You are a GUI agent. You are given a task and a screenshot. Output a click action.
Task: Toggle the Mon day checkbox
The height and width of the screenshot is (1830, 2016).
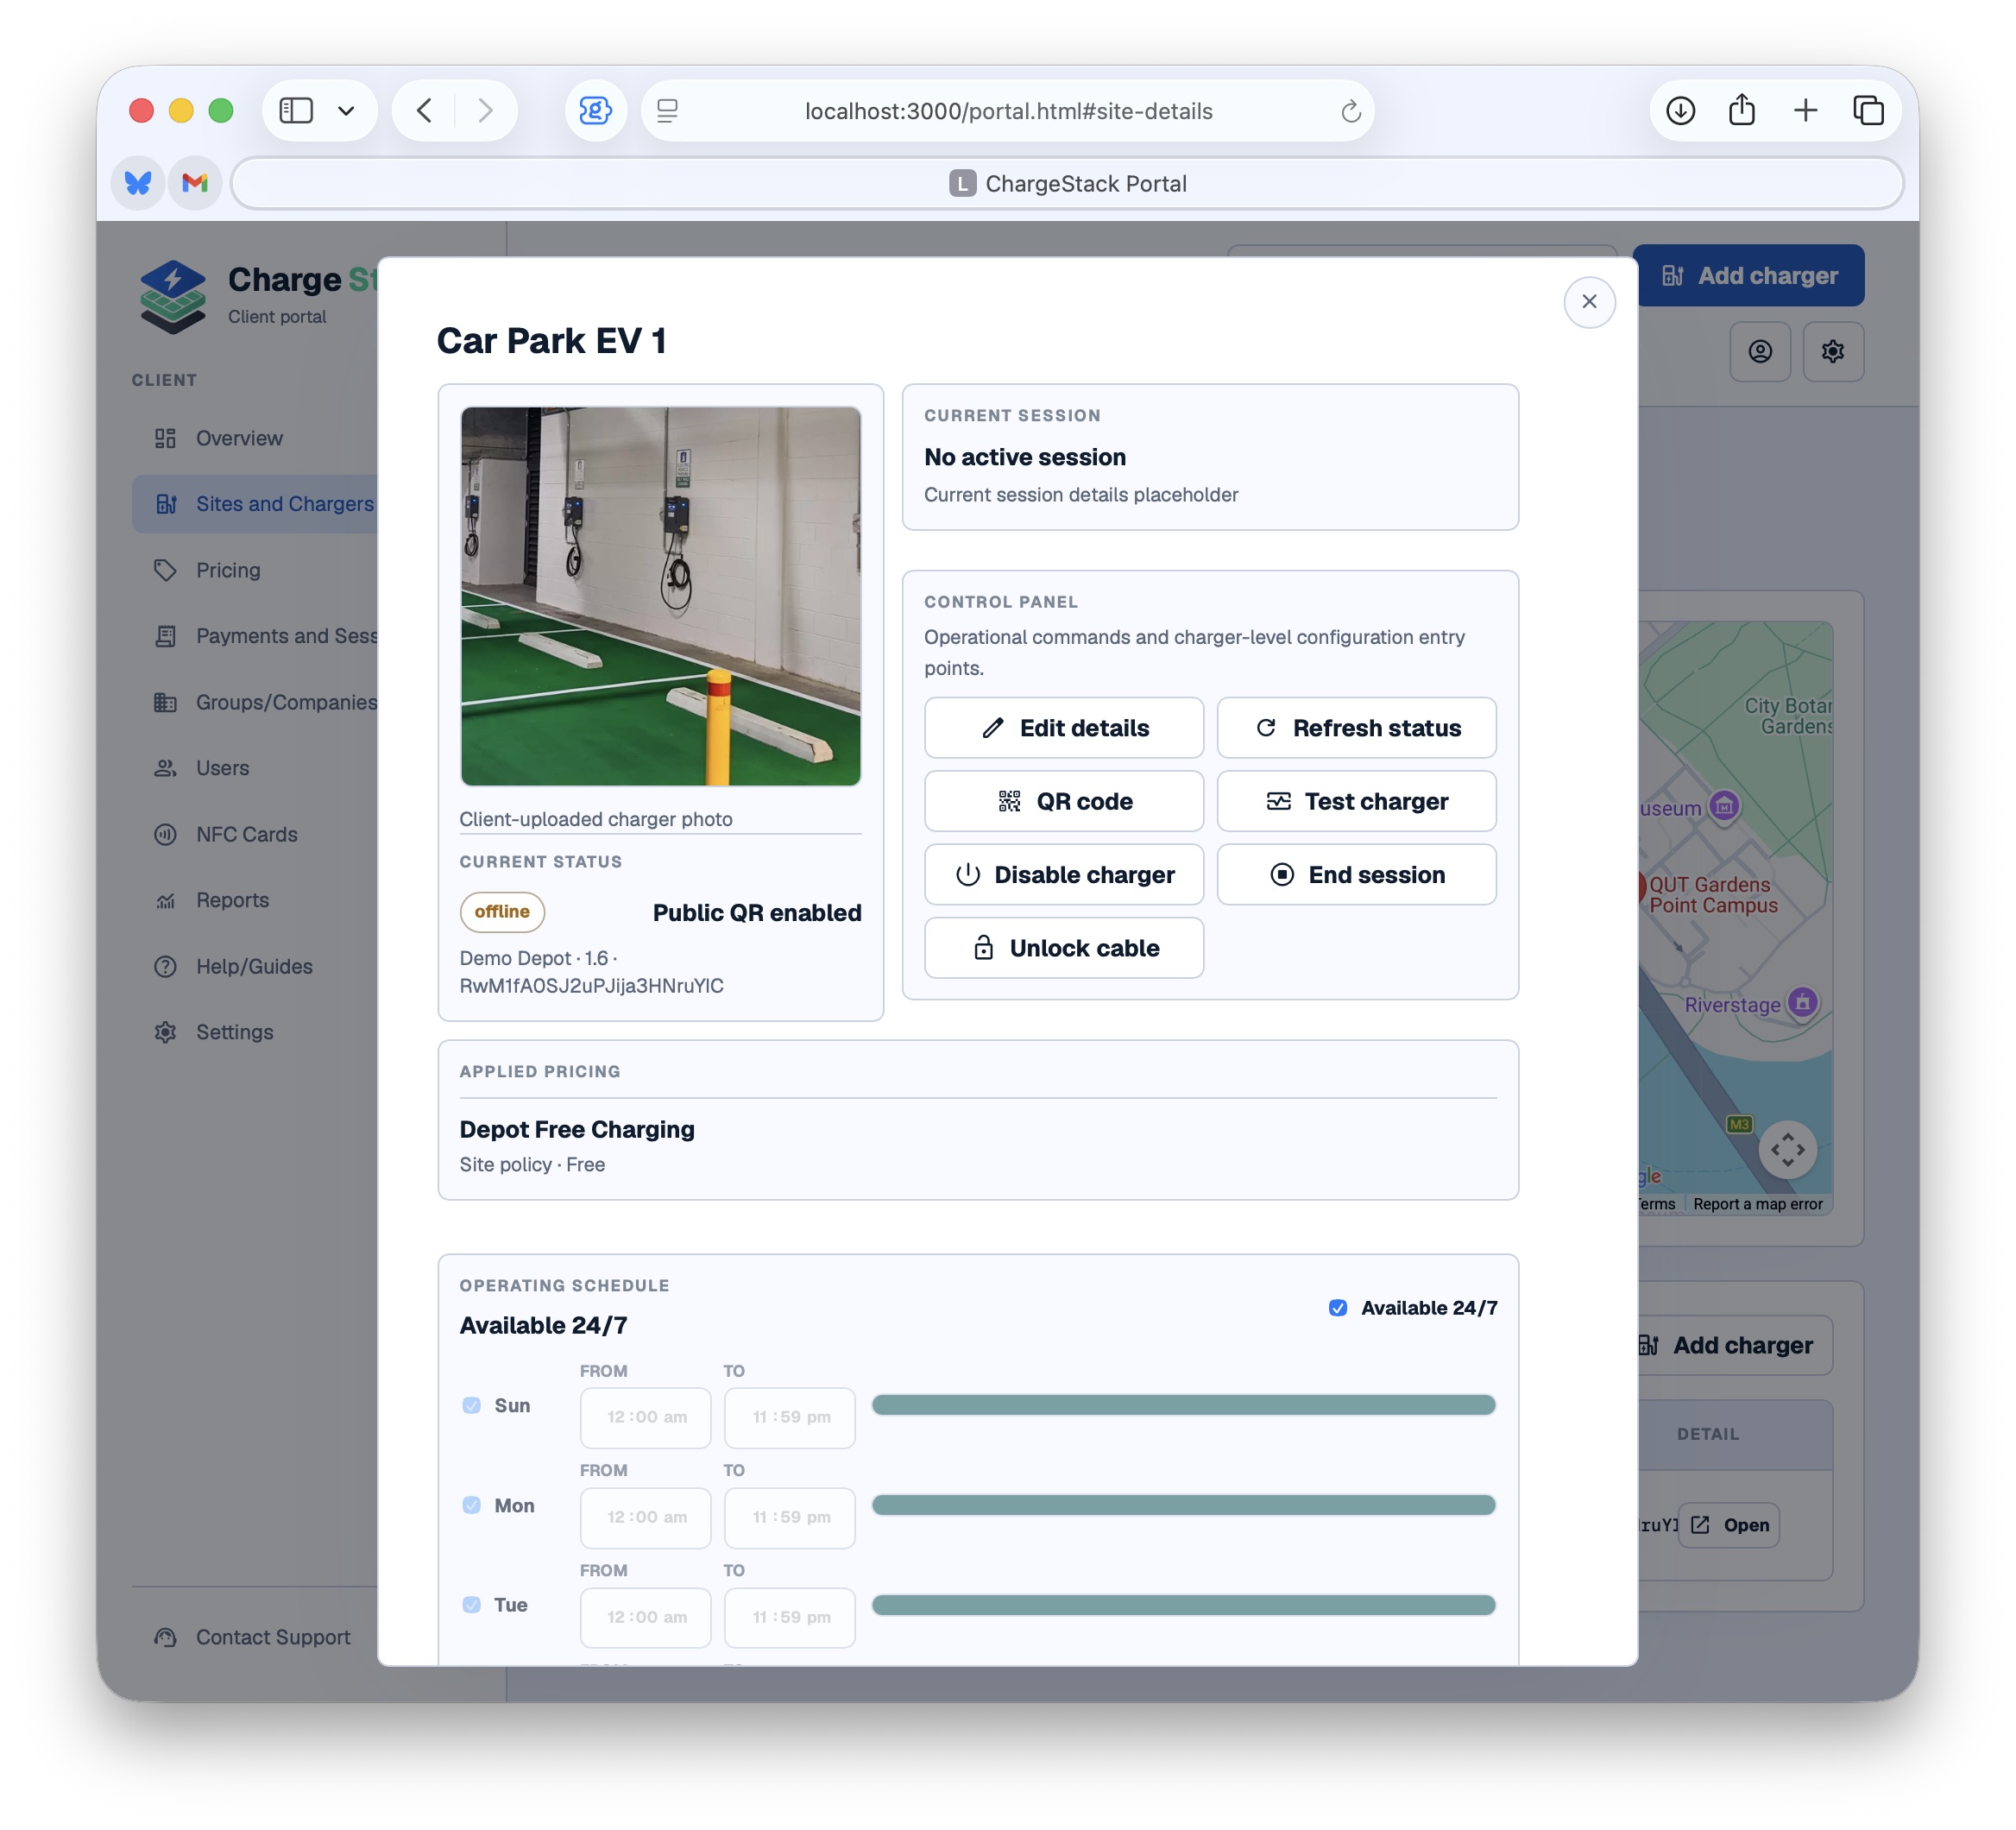471,1505
